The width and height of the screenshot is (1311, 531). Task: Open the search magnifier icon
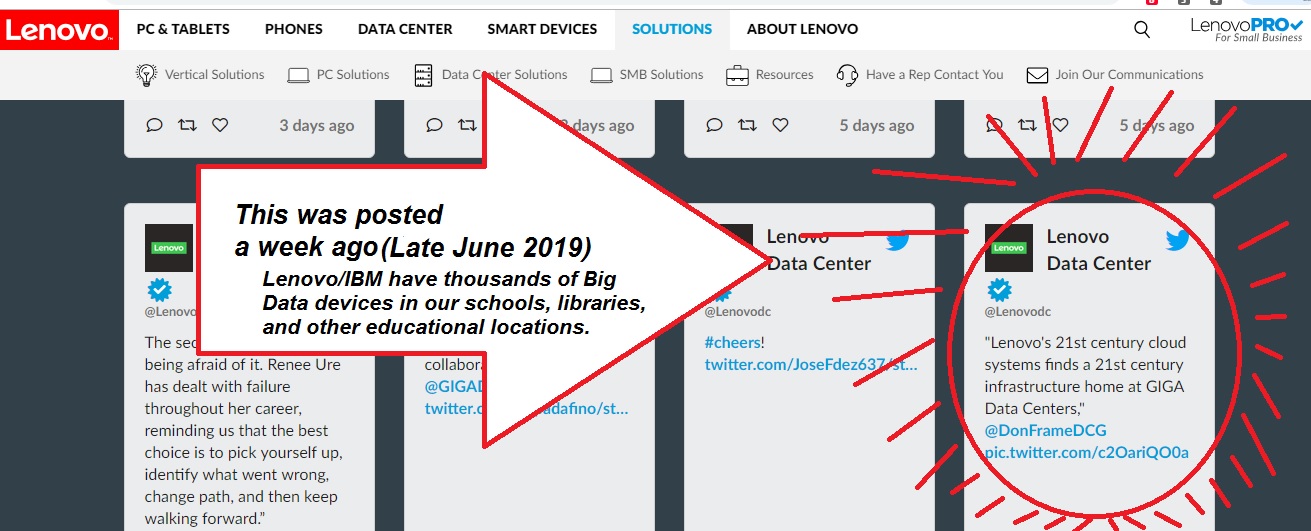click(1142, 29)
